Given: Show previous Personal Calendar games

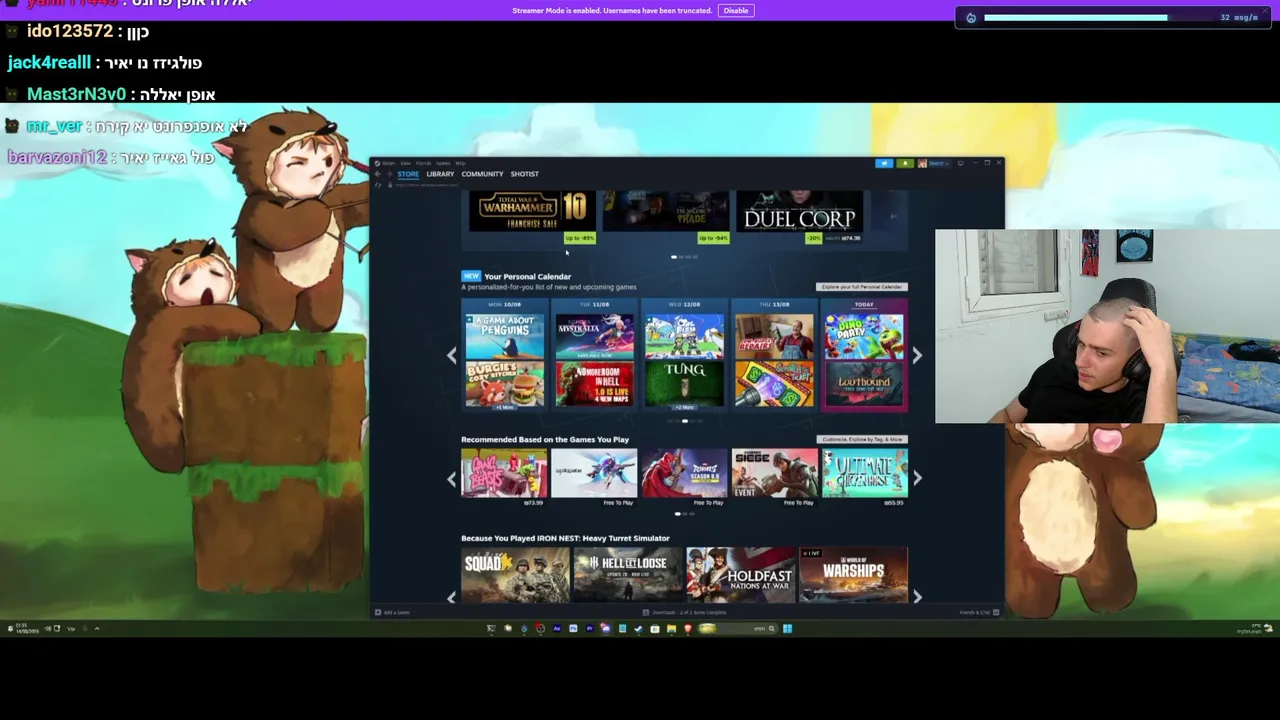Looking at the screenshot, I should (451, 355).
